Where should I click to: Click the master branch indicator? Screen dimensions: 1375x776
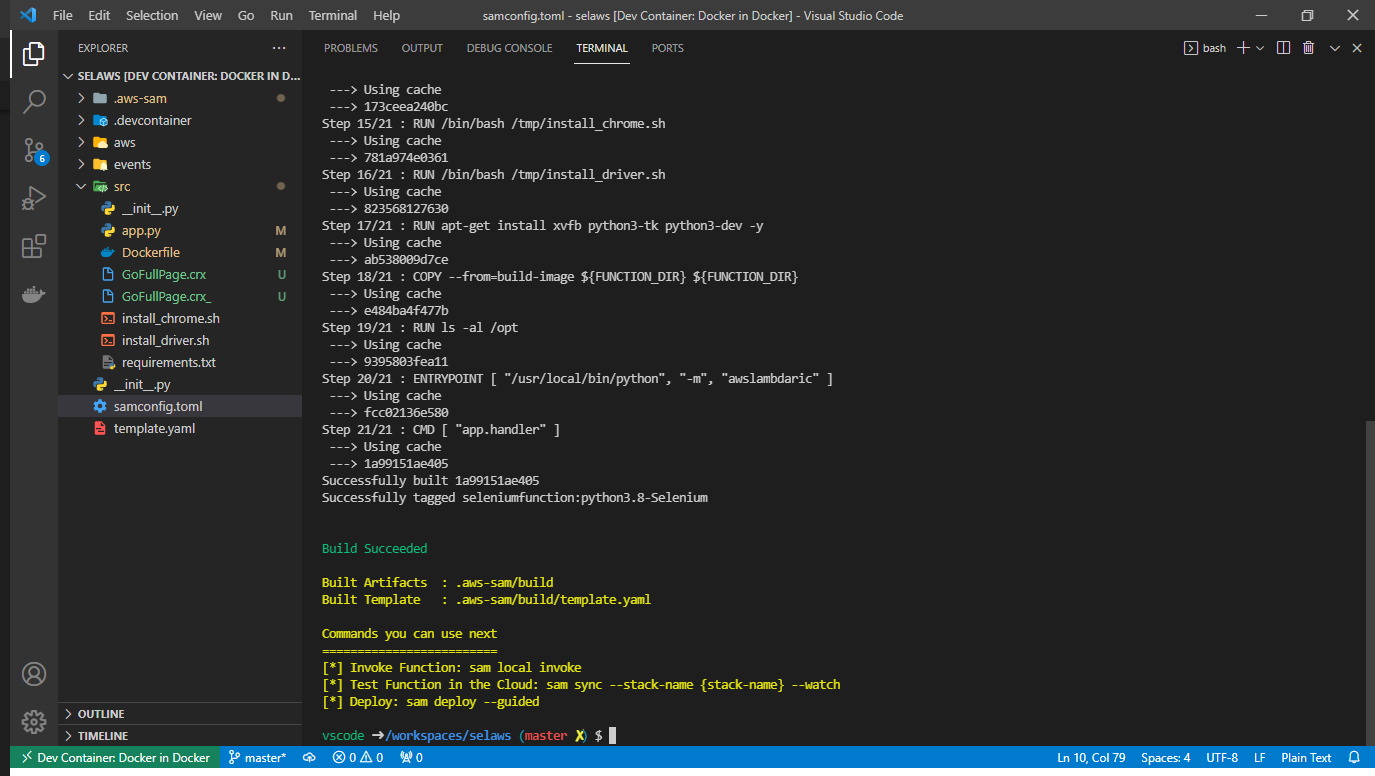point(258,757)
